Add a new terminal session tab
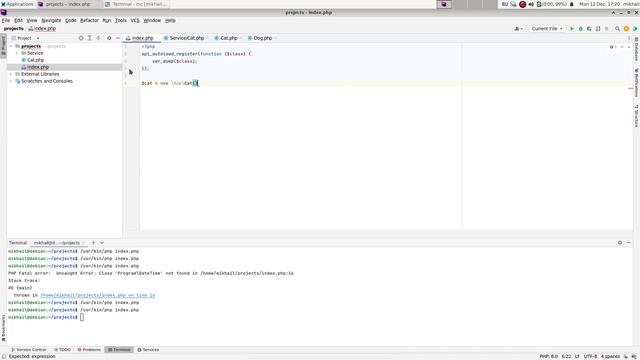Image resolution: width=640 pixels, height=360 pixels. coord(93,242)
